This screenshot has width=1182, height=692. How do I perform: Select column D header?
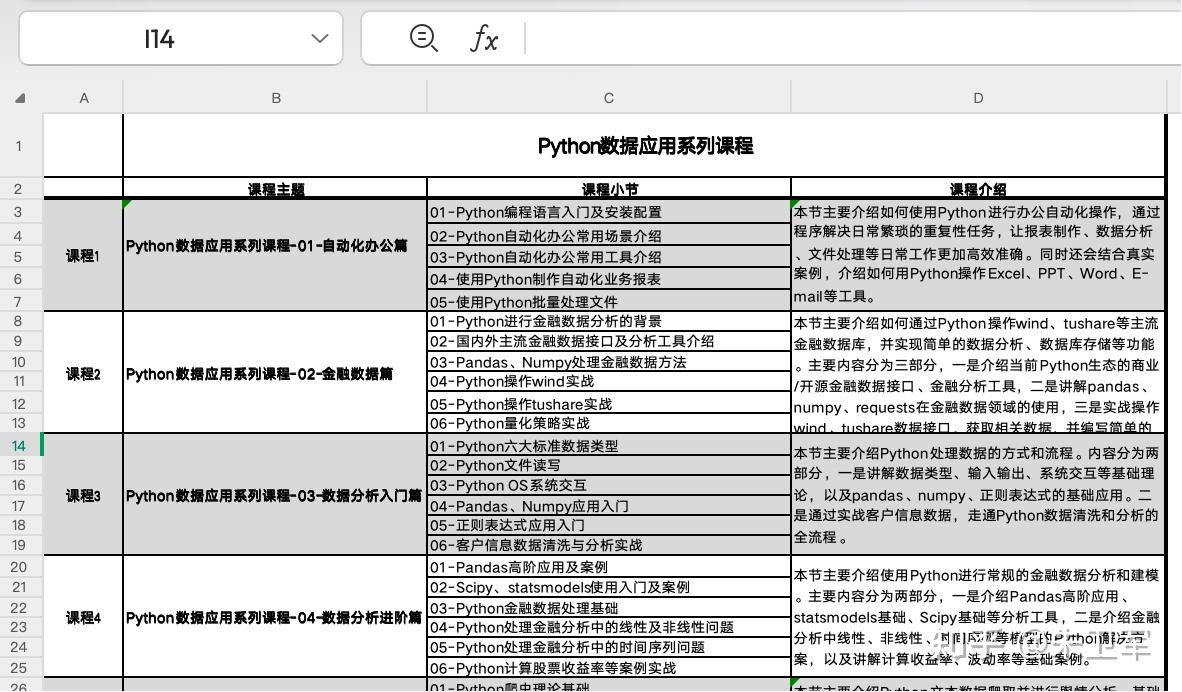(977, 97)
